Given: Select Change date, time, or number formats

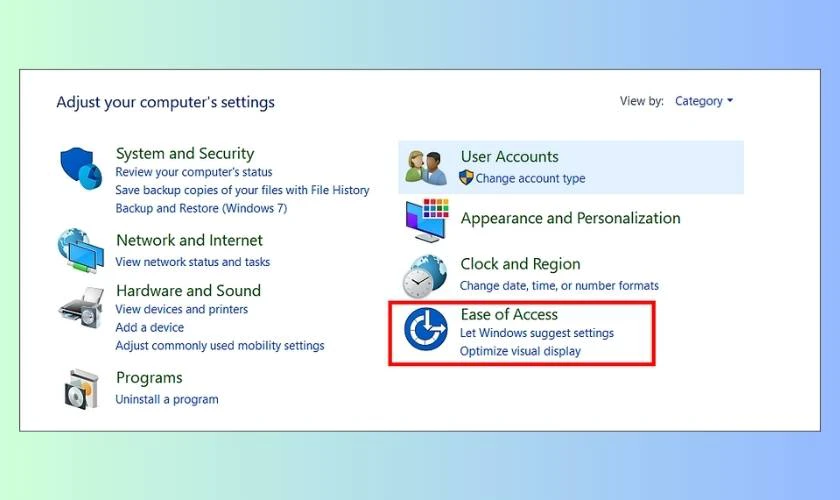Looking at the screenshot, I should [559, 286].
